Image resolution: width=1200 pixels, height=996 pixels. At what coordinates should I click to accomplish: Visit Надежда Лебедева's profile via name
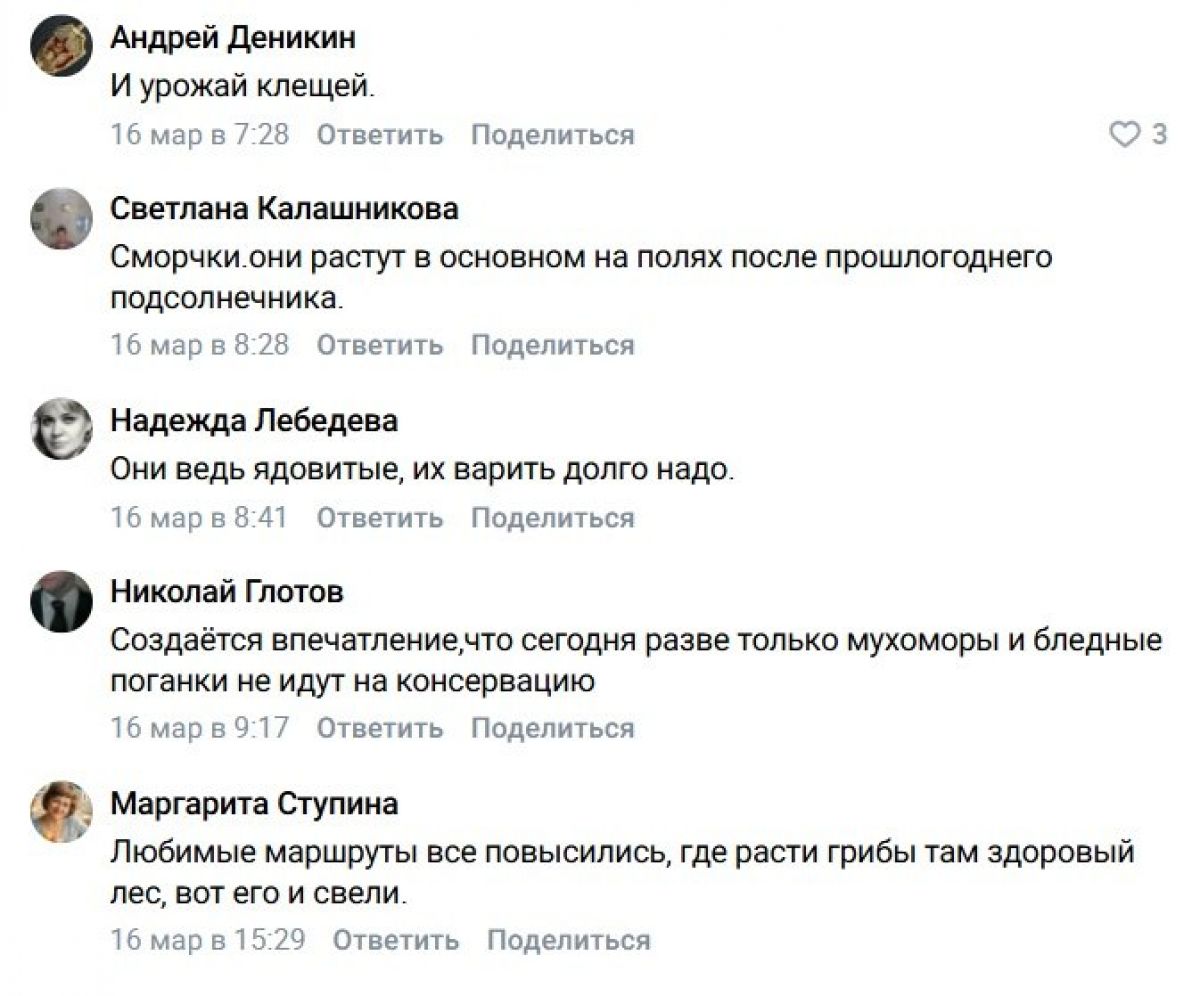[253, 421]
